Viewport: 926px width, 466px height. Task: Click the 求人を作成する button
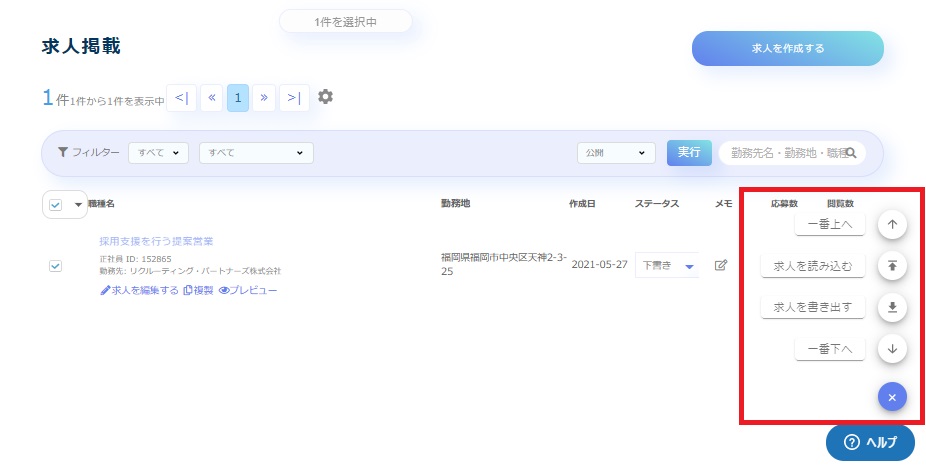click(787, 48)
